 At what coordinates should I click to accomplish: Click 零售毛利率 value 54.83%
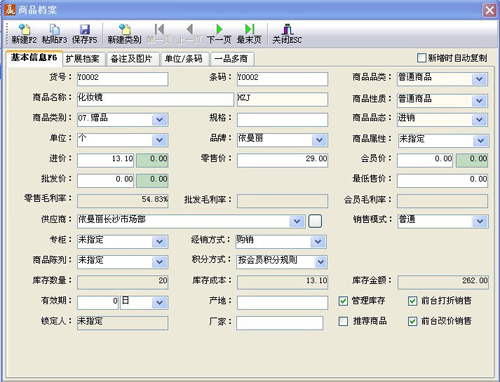point(123,201)
